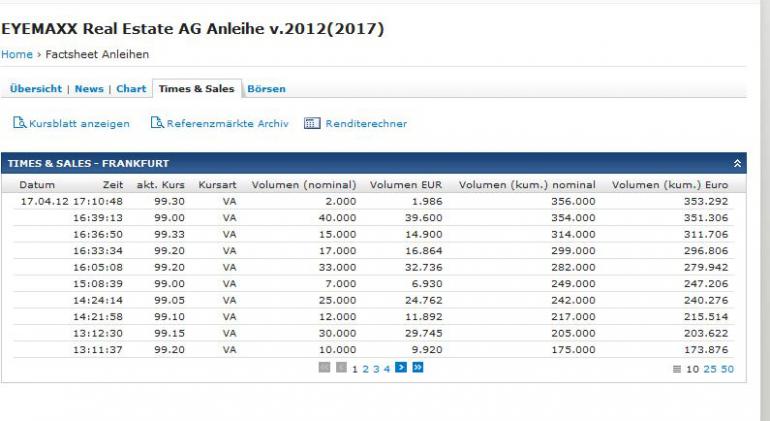Select the 13:11:37 time cell
The height and width of the screenshot is (421, 770).
coord(98,350)
